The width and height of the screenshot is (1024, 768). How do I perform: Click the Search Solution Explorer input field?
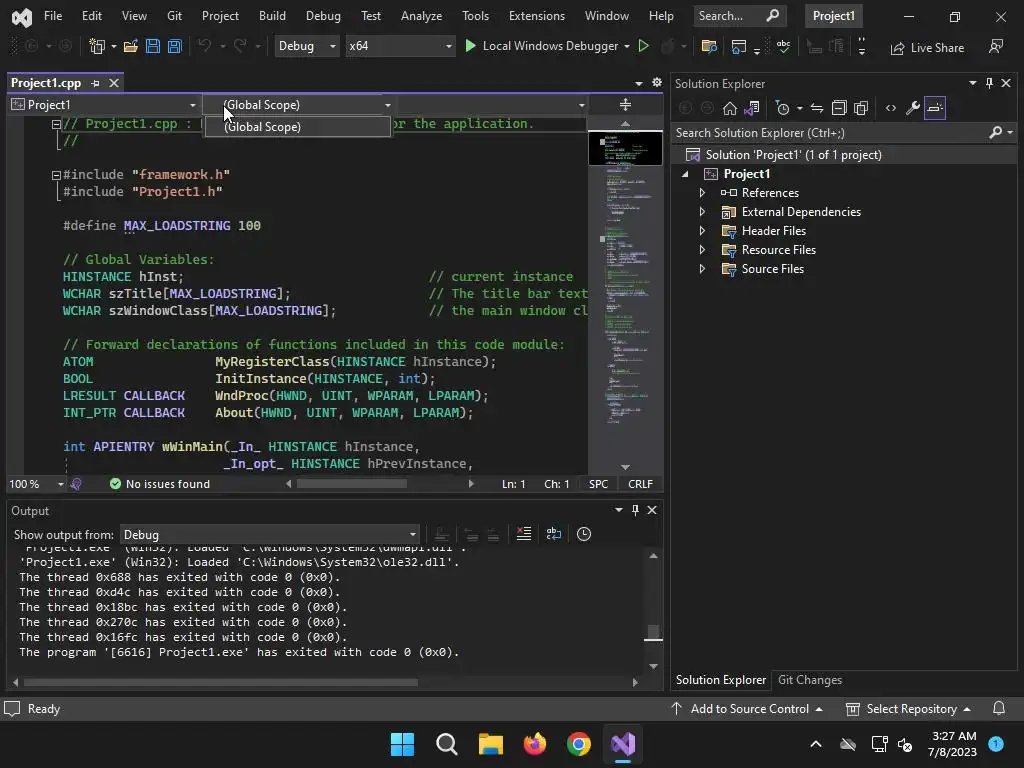831,133
